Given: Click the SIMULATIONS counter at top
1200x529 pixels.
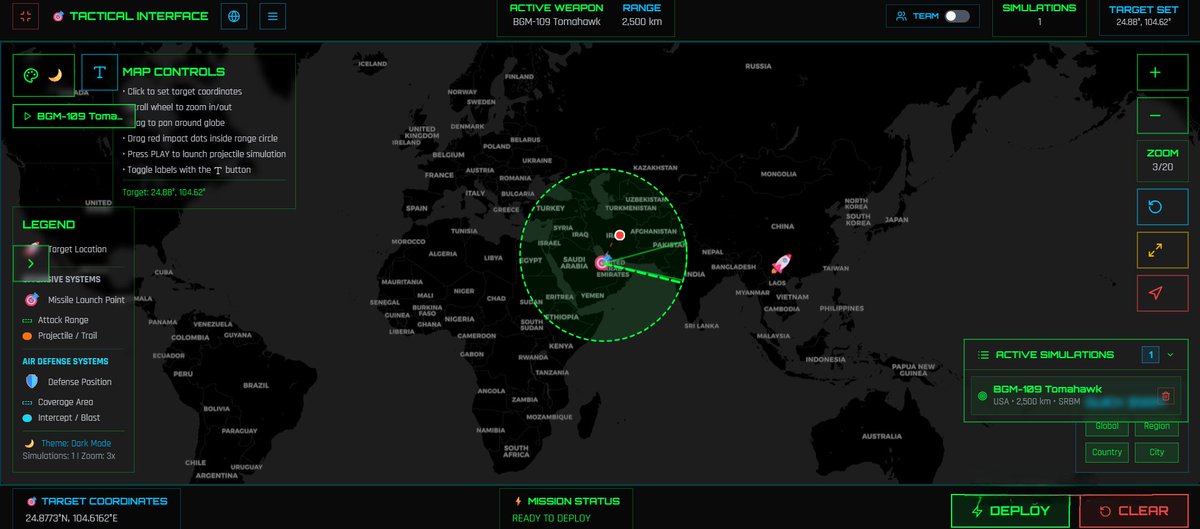Looking at the screenshot, I should click(x=1039, y=15).
